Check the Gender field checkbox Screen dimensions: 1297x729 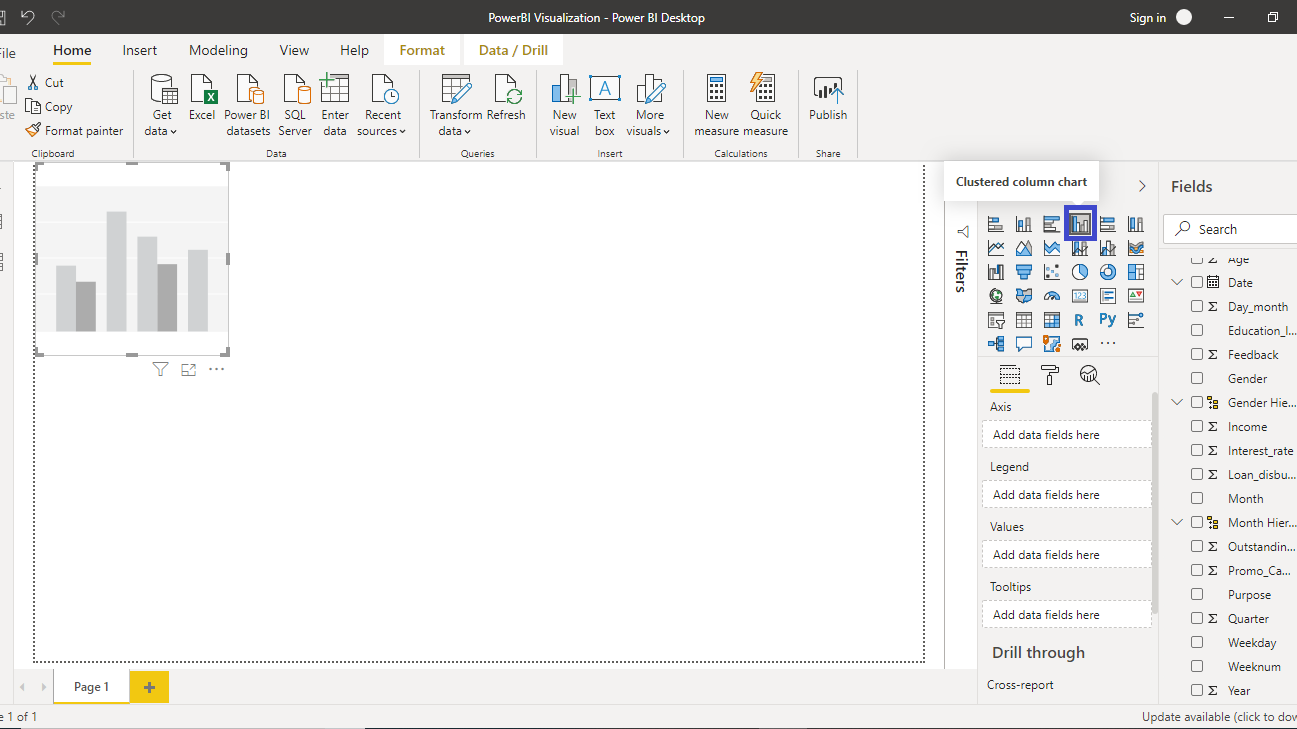(1197, 378)
